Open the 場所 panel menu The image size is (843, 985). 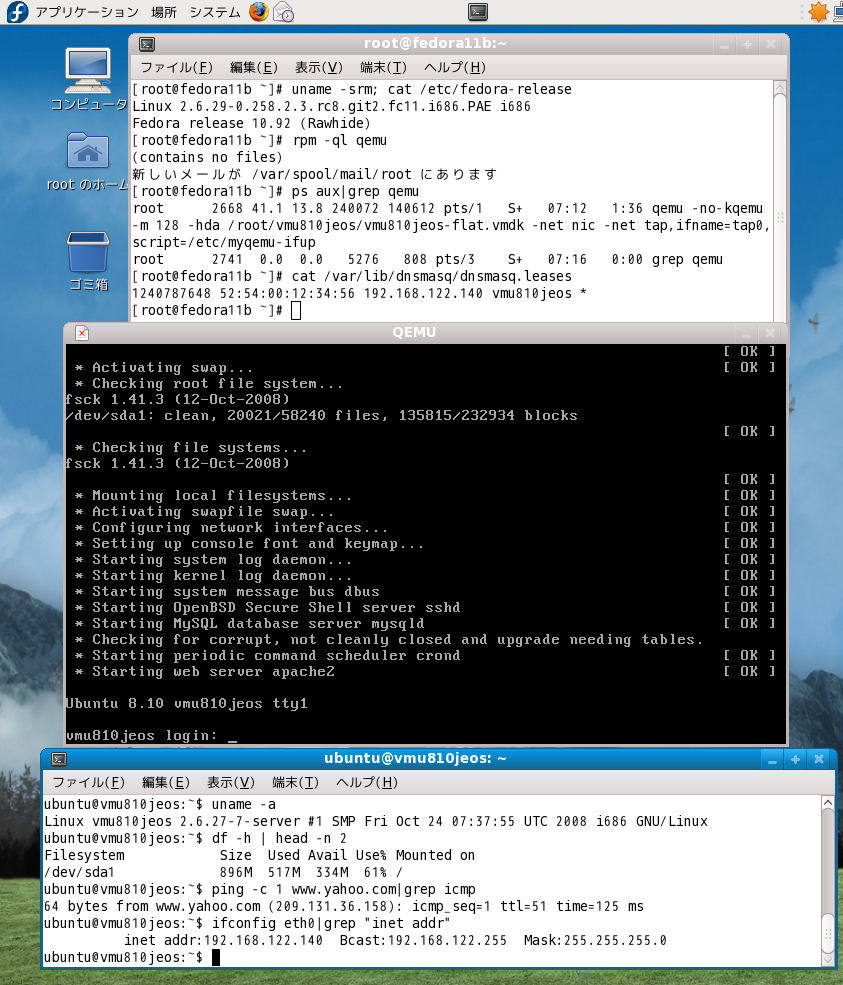164,12
